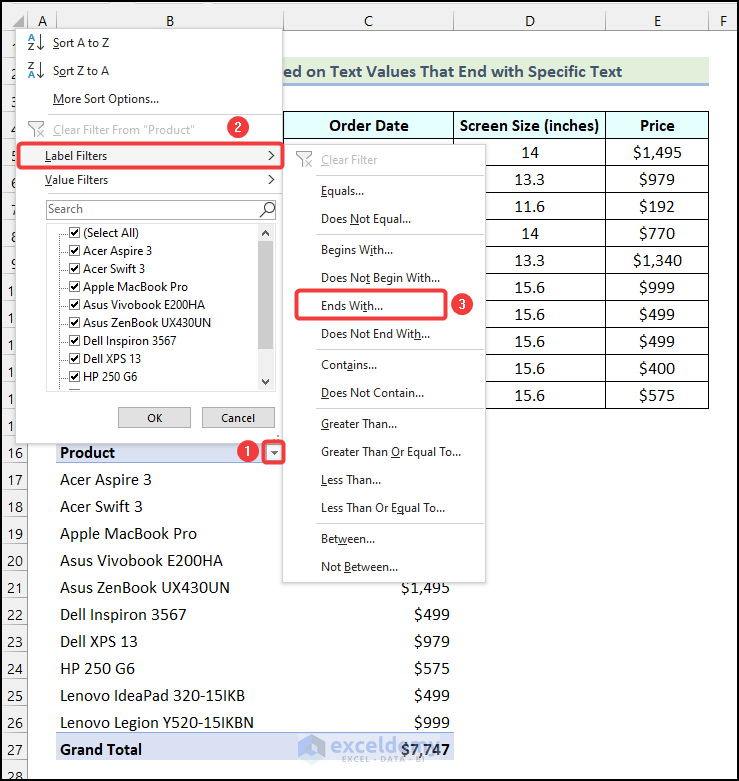Choose Sort A to Z
The width and height of the screenshot is (739, 781).
pos(149,43)
